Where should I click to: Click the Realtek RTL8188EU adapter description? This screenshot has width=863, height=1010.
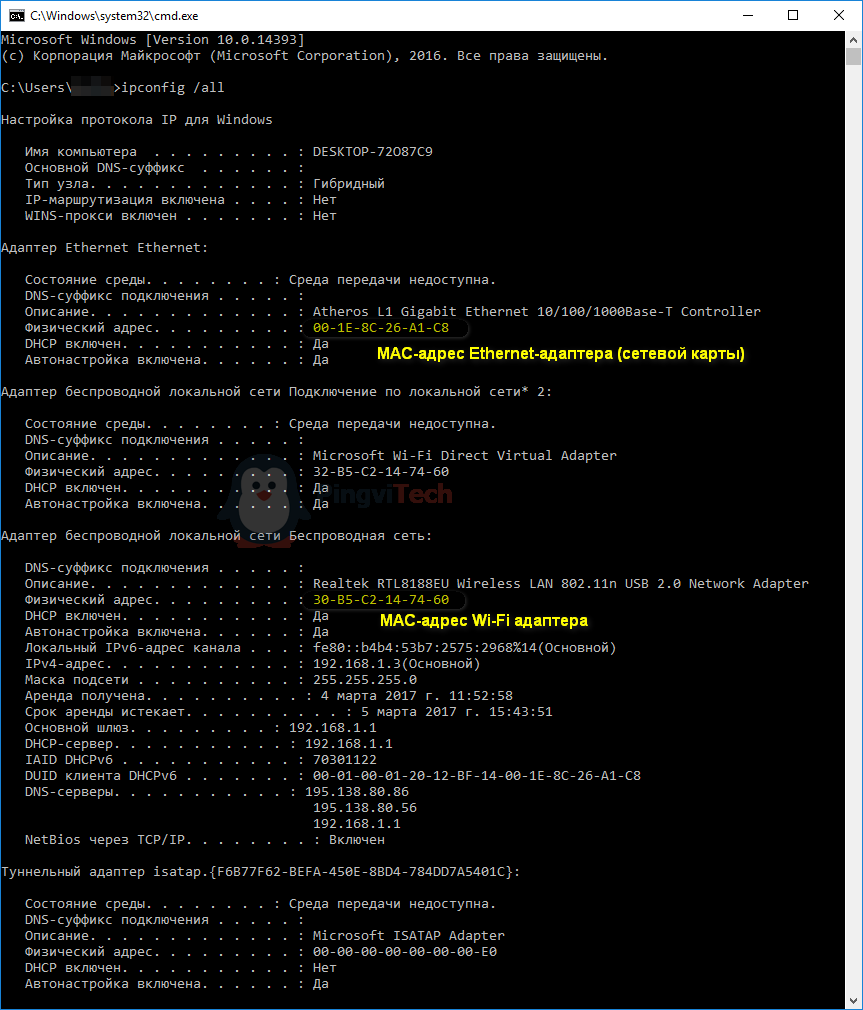click(x=560, y=584)
